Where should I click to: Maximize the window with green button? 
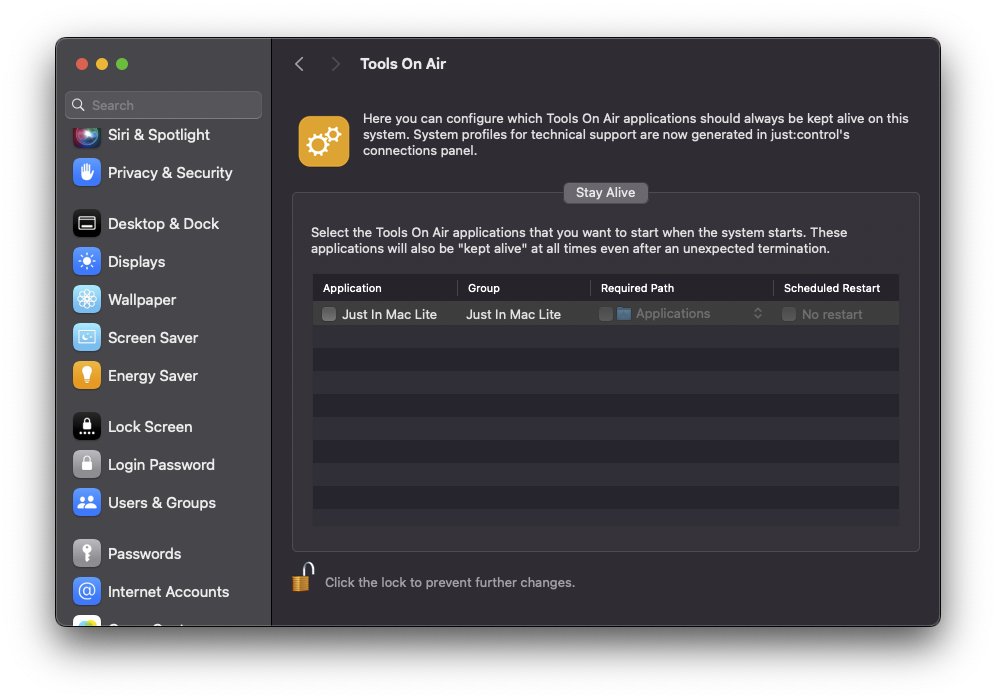coord(122,64)
